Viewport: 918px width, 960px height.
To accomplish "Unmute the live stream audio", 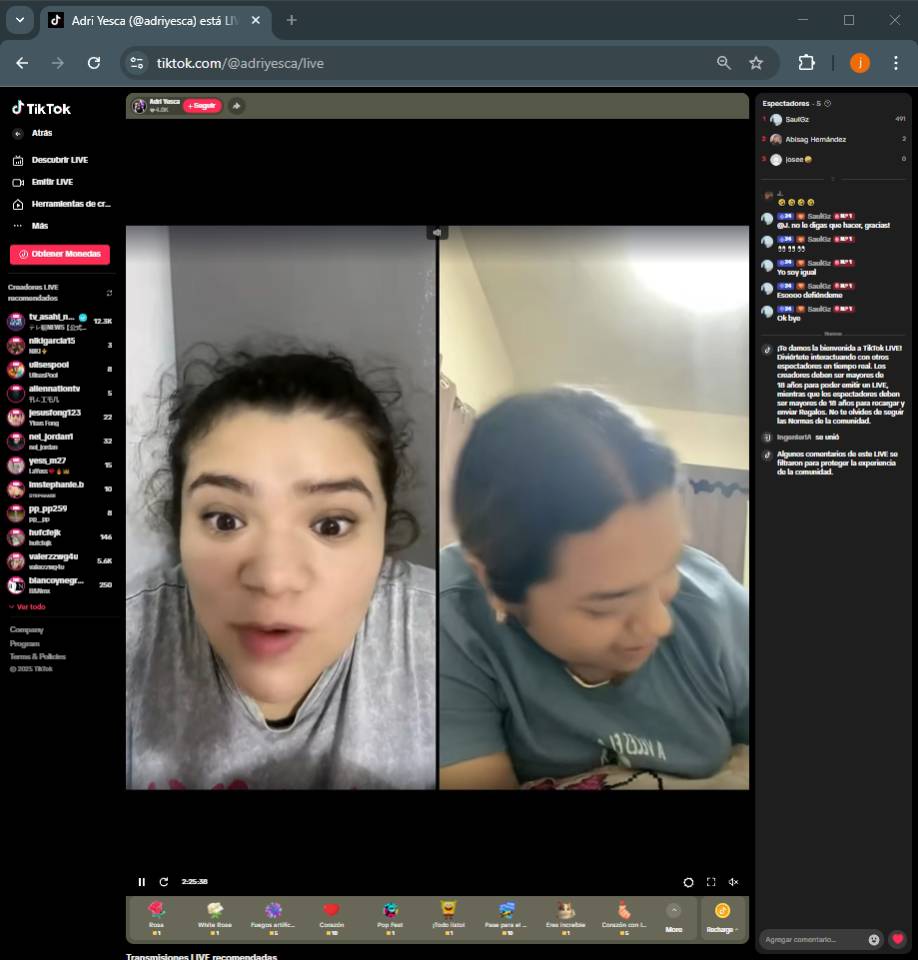I will click(x=733, y=882).
